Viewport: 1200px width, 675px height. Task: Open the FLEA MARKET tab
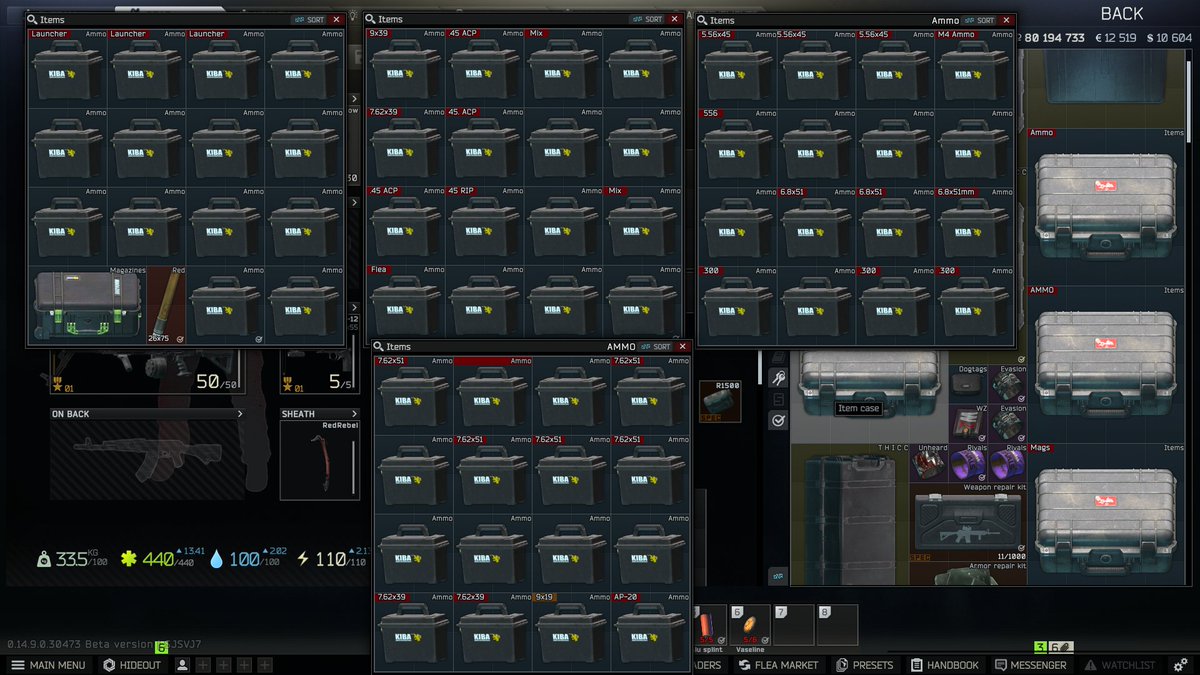pos(778,665)
